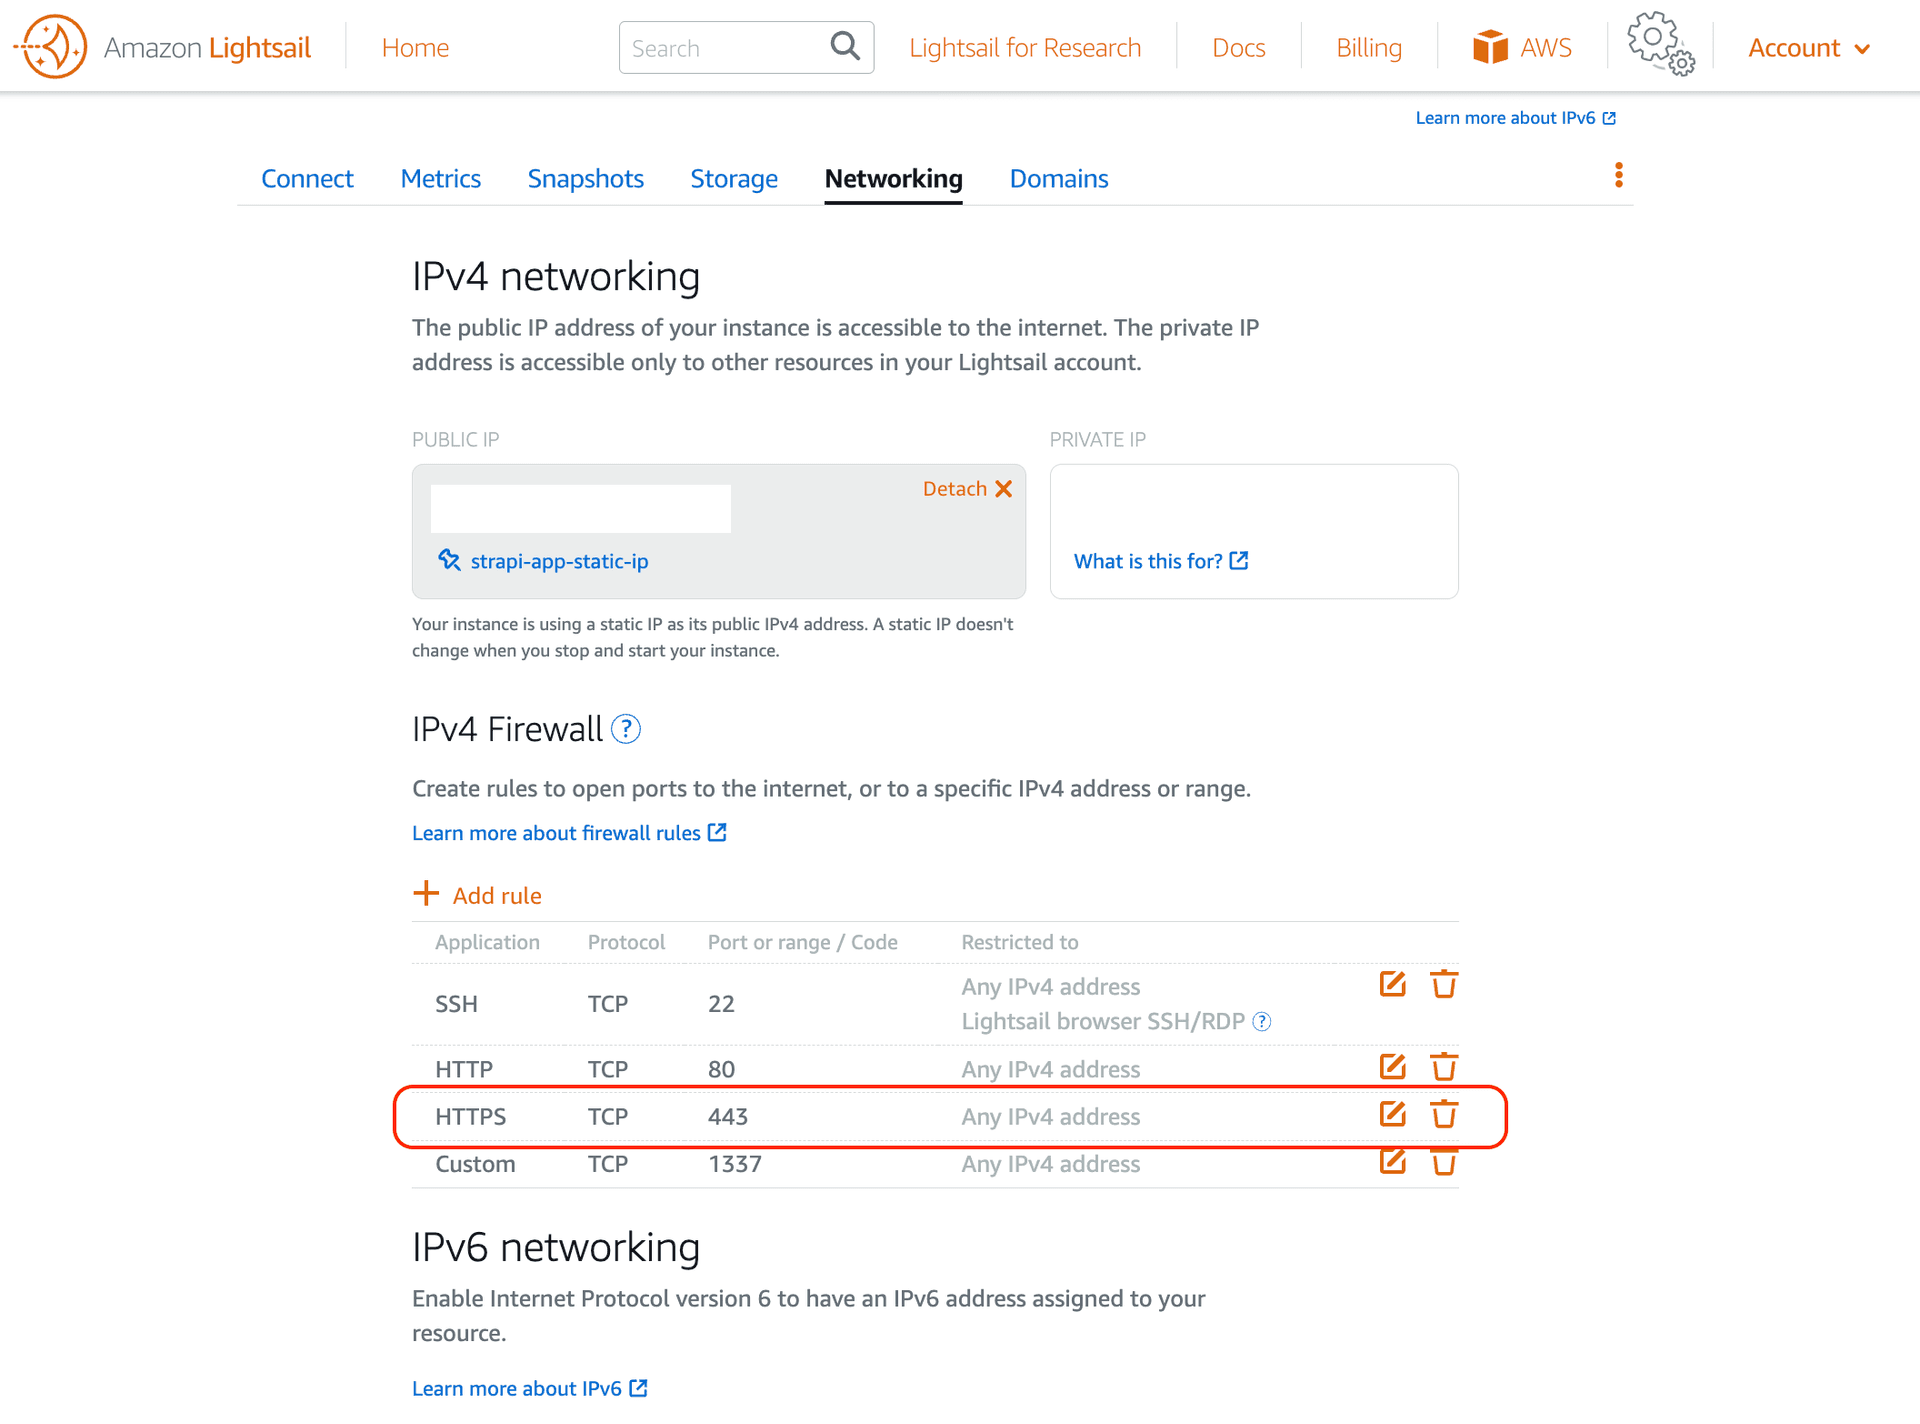Click the Restricted to column header

point(1020,942)
